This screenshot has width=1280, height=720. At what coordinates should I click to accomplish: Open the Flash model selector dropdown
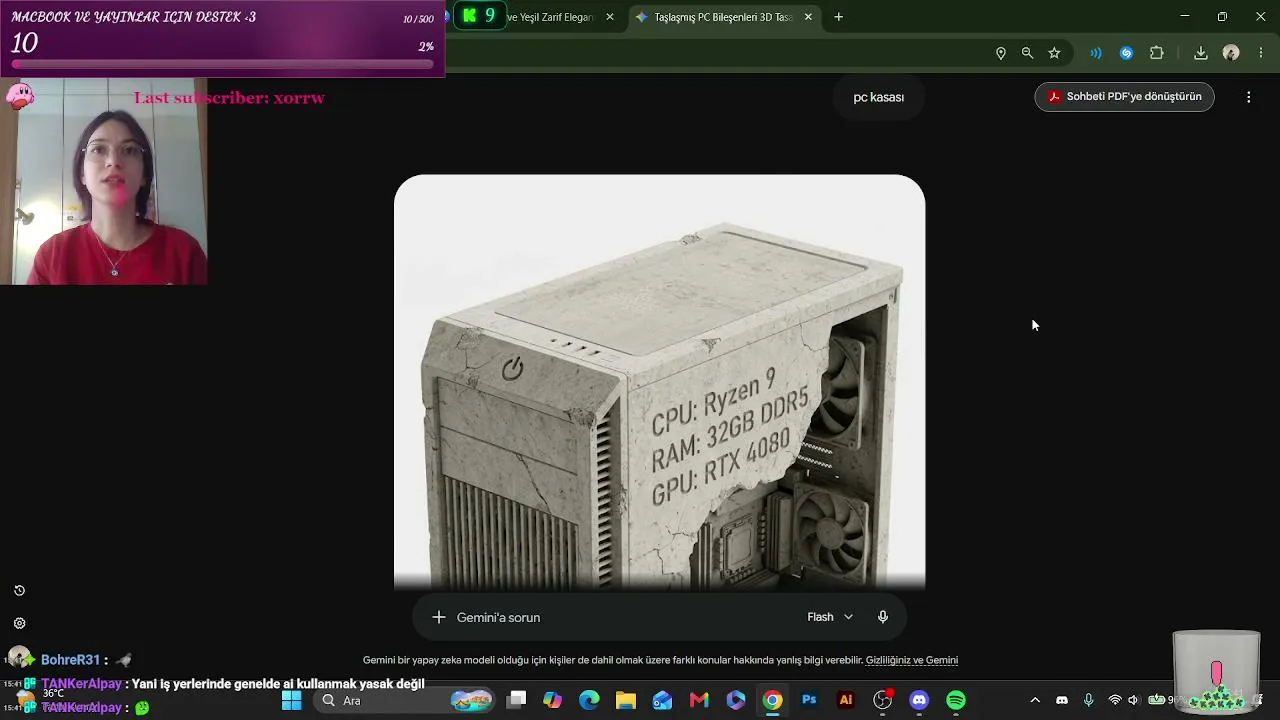click(x=830, y=617)
